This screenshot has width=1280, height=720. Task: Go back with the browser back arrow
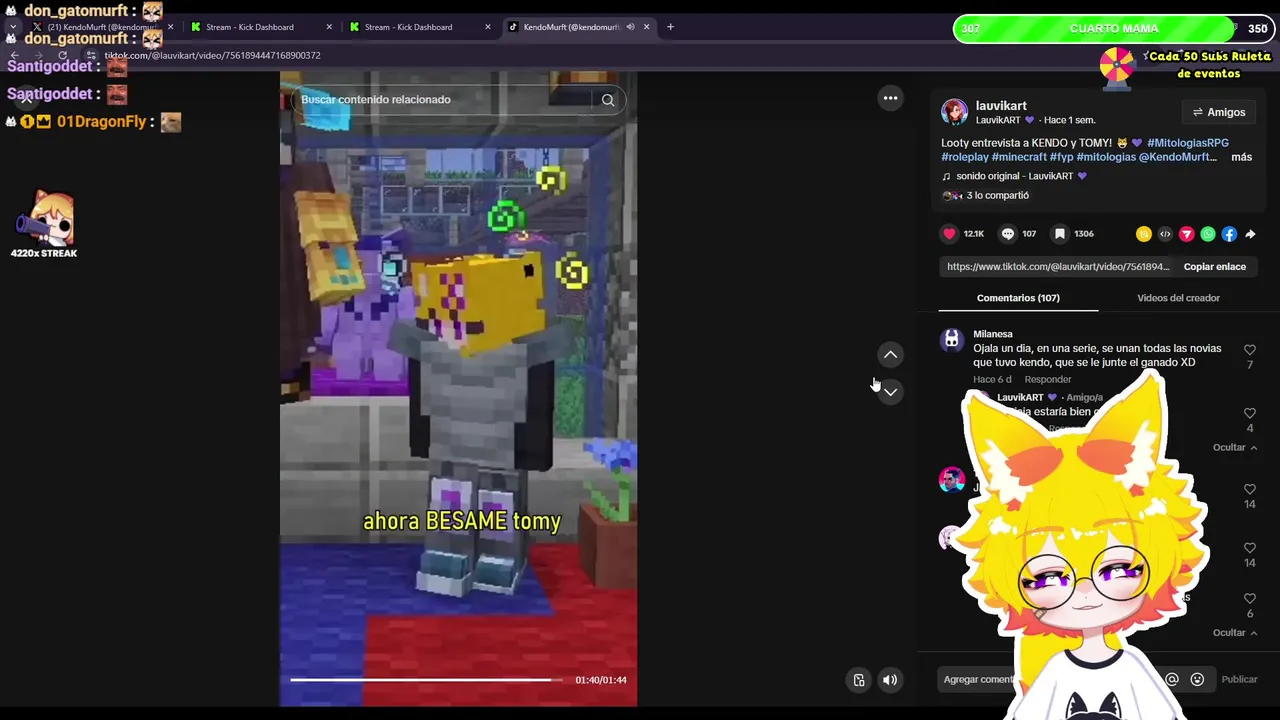[x=14, y=56]
